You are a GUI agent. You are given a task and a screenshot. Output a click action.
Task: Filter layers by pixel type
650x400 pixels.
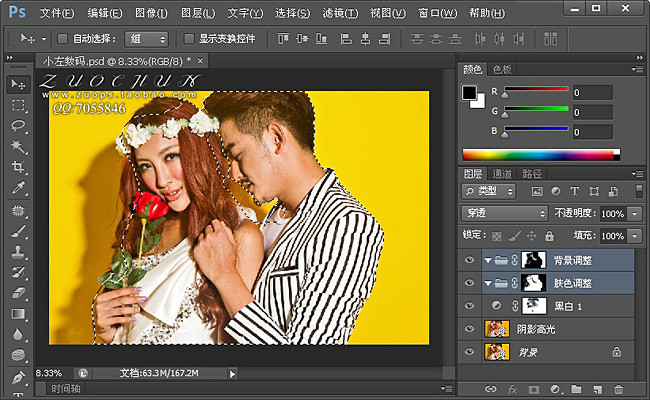537,191
